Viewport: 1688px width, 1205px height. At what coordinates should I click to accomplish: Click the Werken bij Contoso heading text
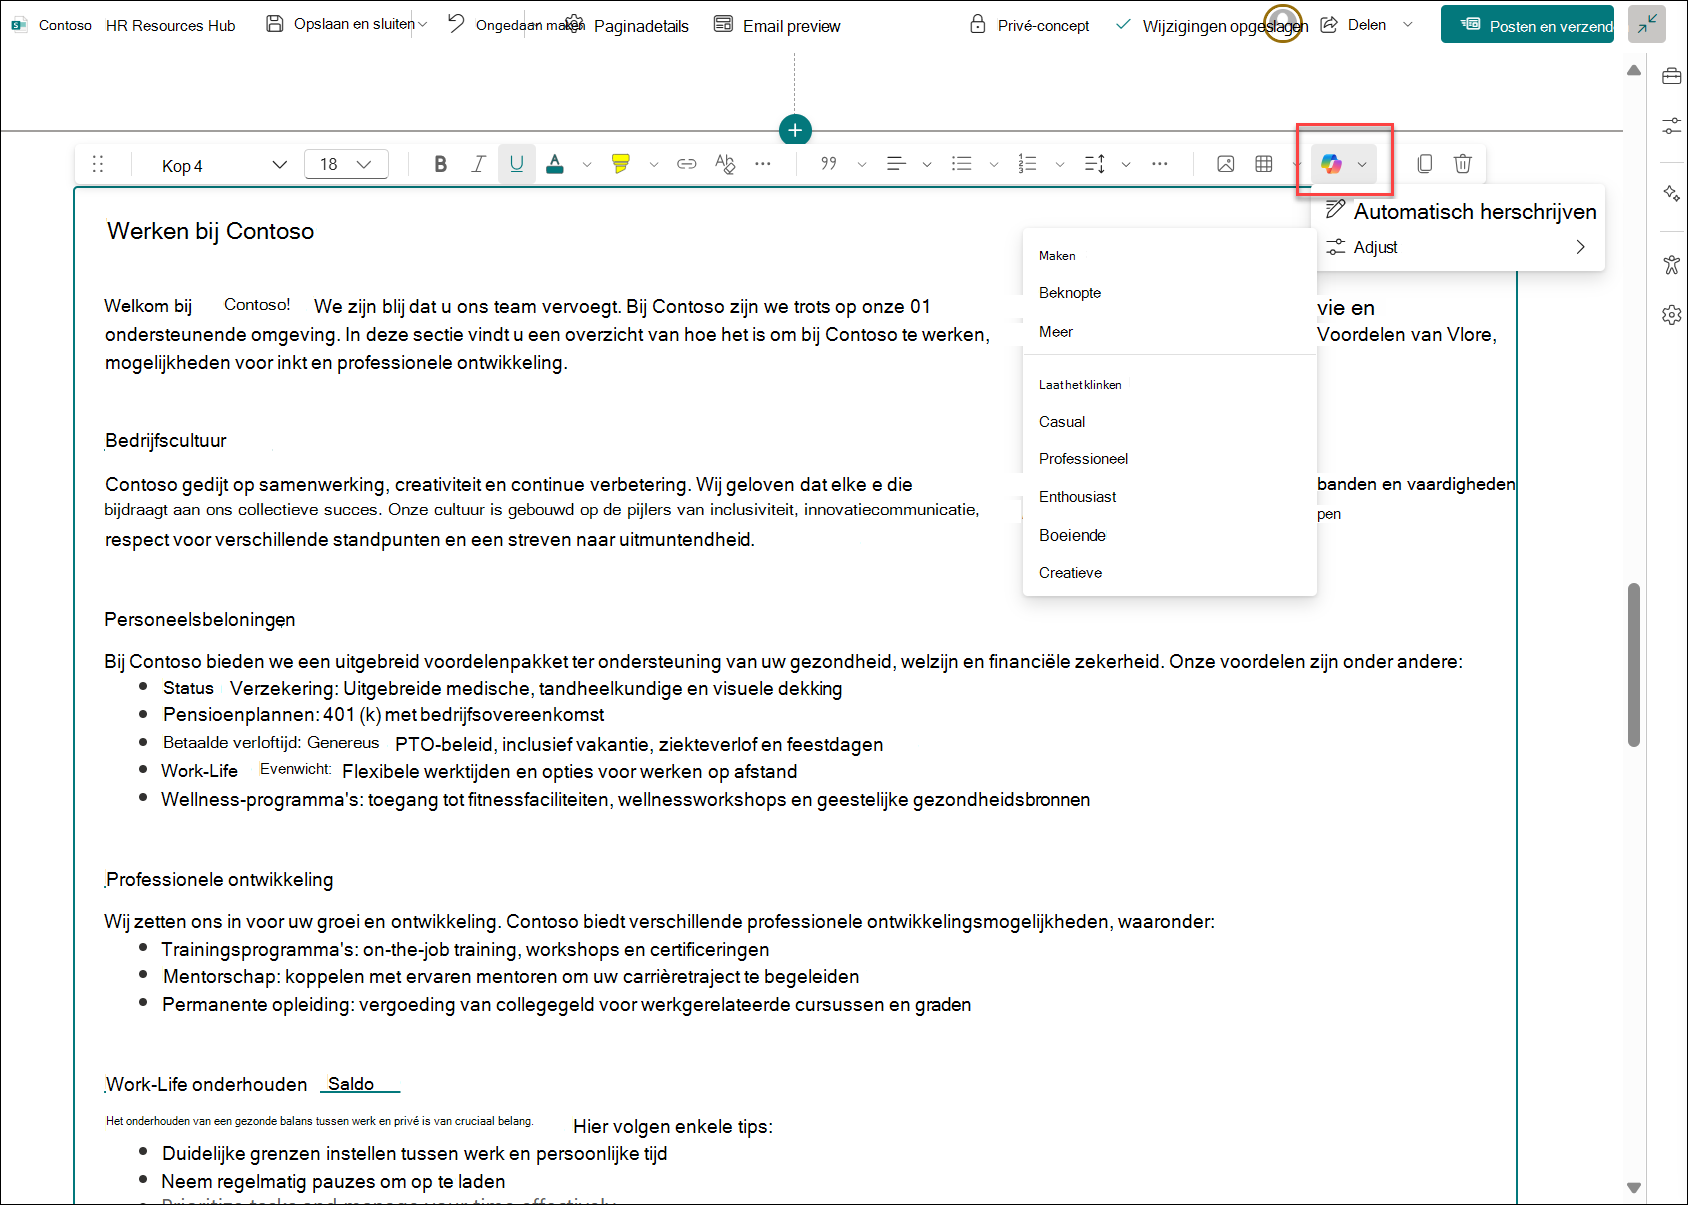pyautogui.click(x=210, y=231)
